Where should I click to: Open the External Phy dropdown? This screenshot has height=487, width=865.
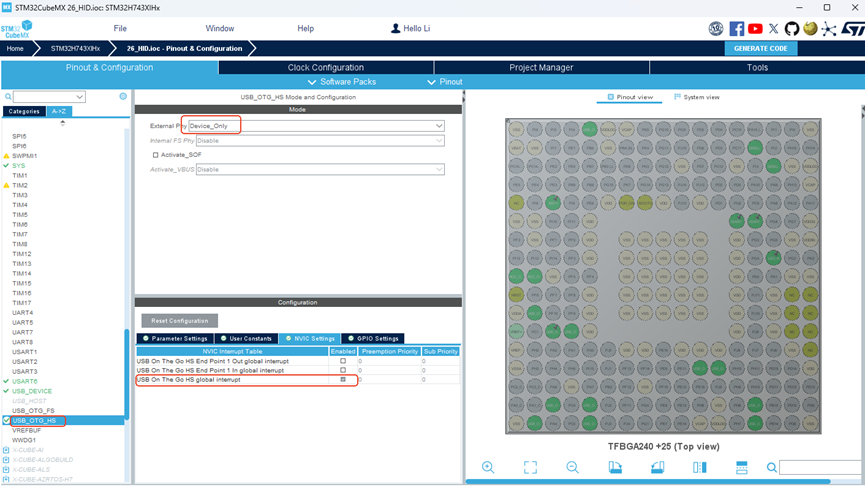tap(317, 126)
